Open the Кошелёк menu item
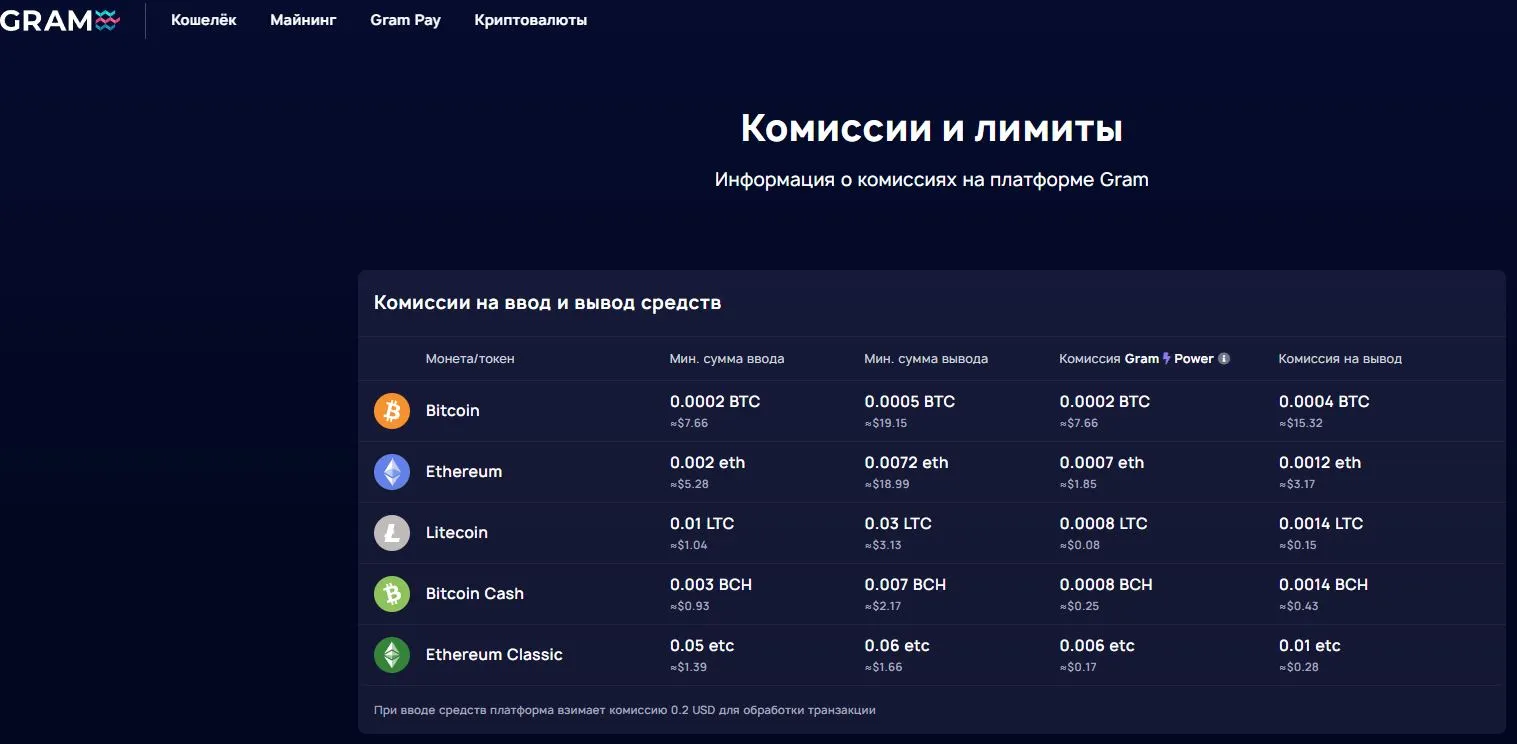 coord(204,20)
